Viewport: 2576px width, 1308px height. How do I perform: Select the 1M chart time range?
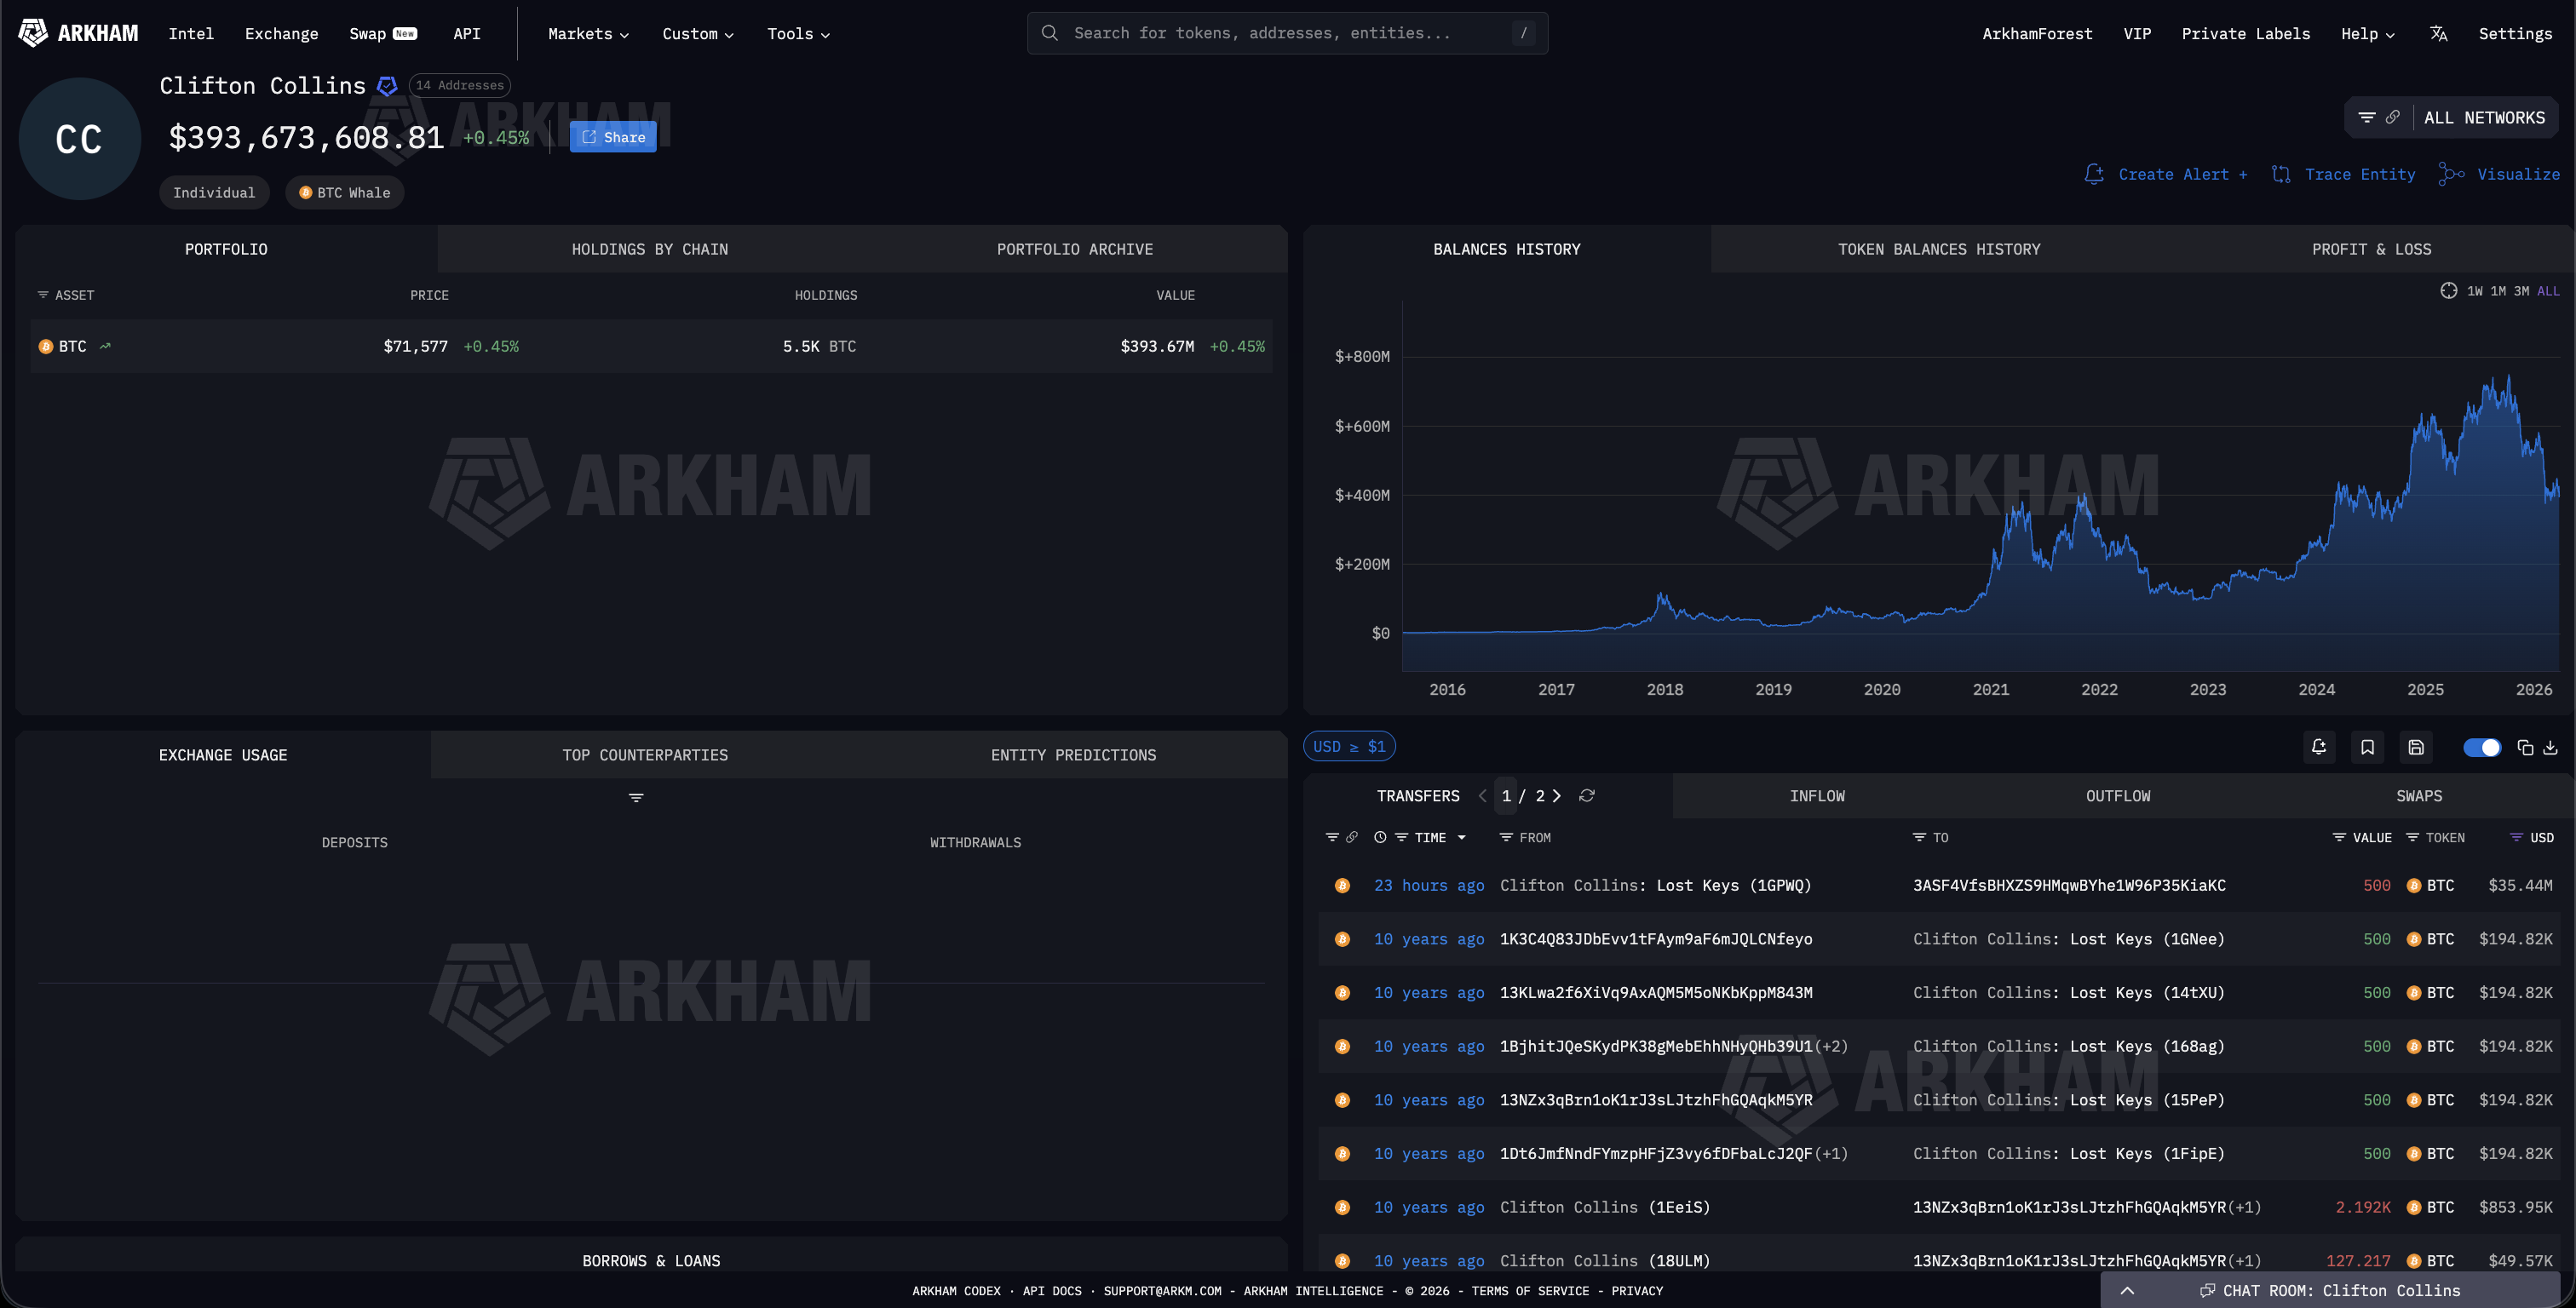(2498, 291)
